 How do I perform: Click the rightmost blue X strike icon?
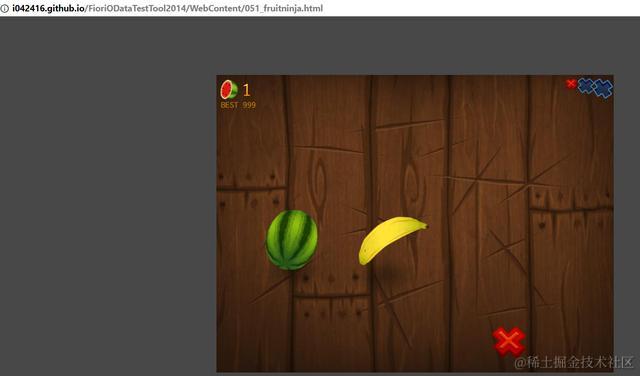tap(603, 88)
